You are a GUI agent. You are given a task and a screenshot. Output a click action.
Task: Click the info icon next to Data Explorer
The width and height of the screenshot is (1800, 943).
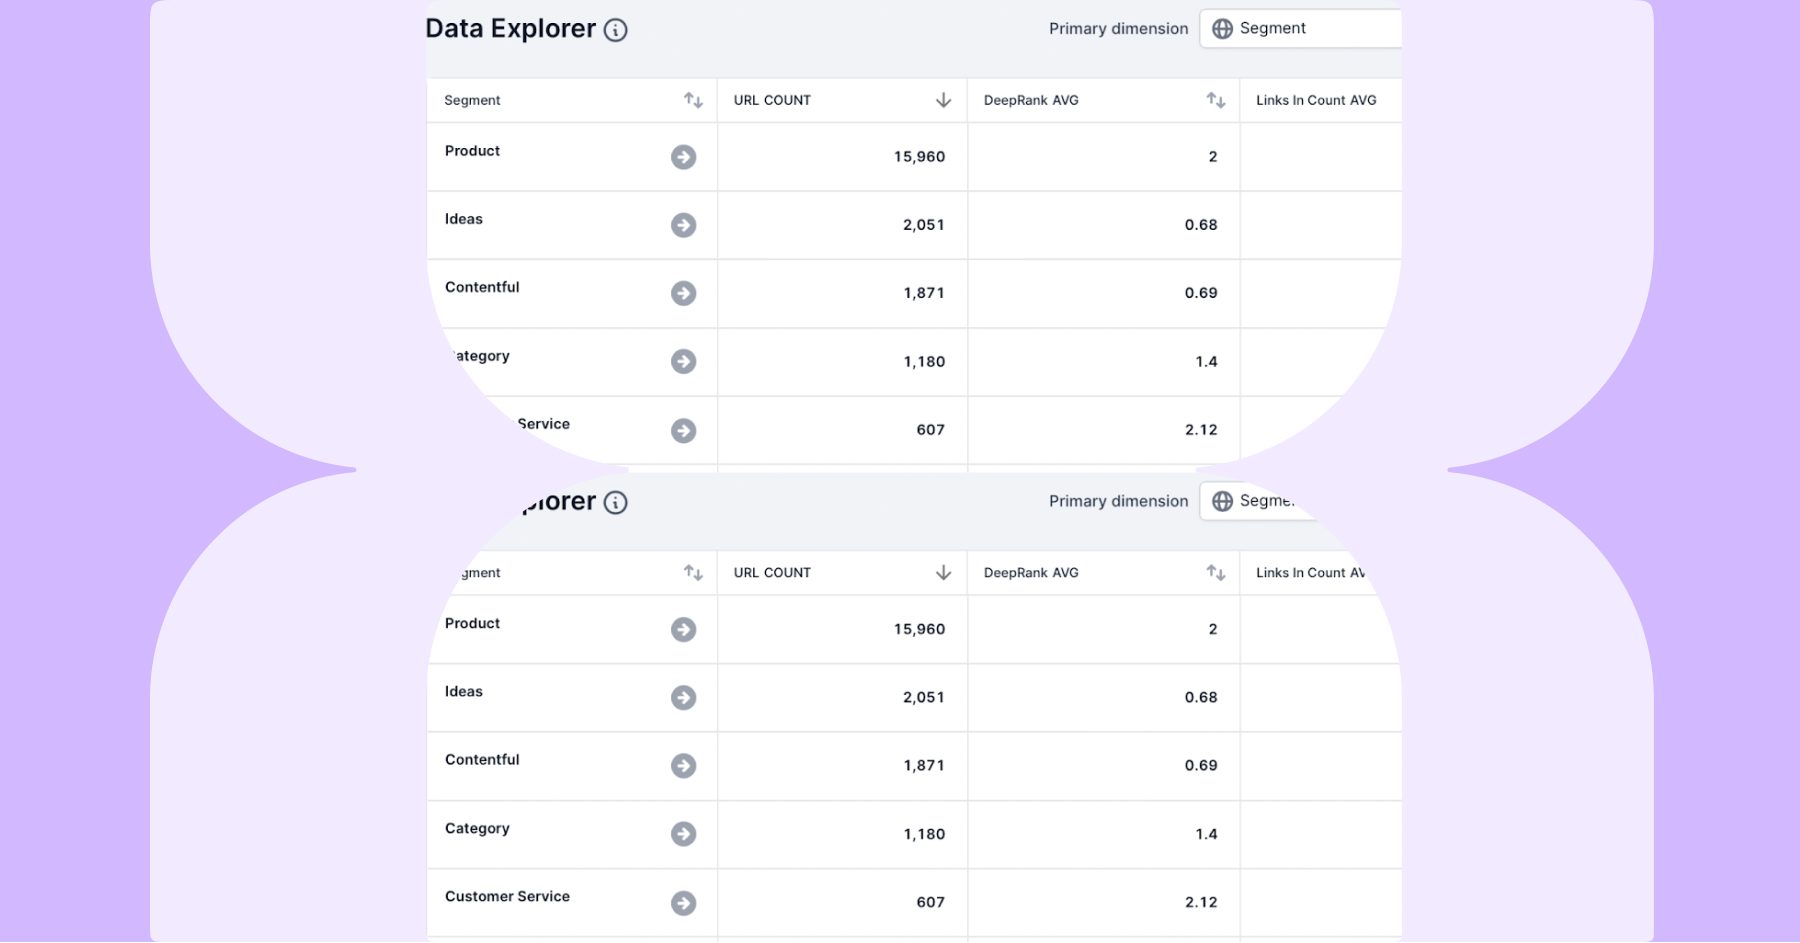coord(616,29)
